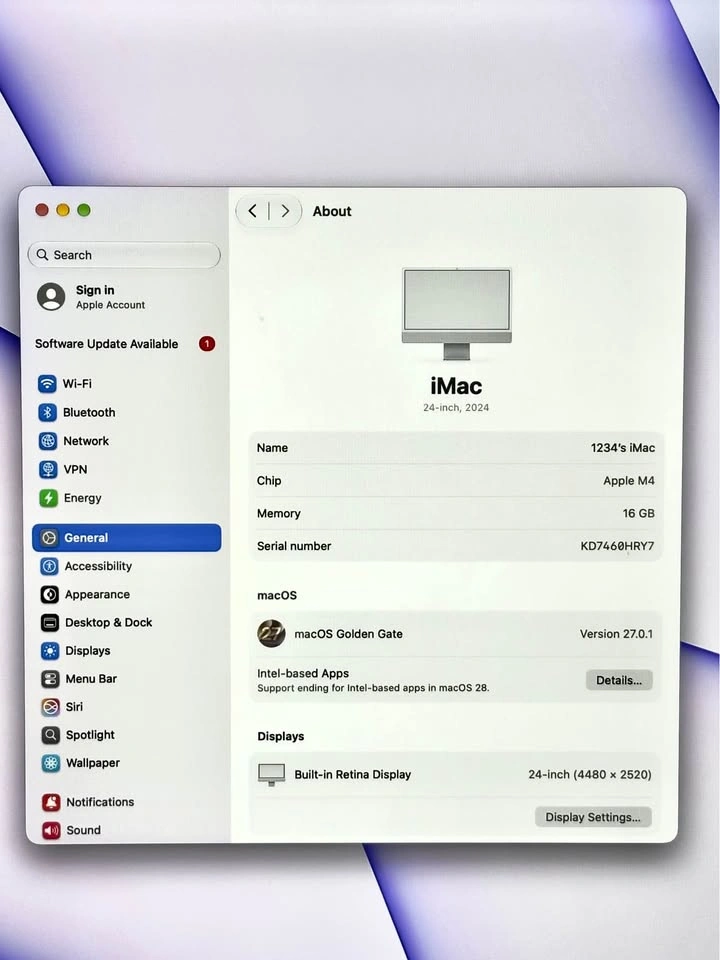The height and width of the screenshot is (960, 720).
Task: Click the 24-inch, 2024 model subtitle
Action: coord(456,408)
